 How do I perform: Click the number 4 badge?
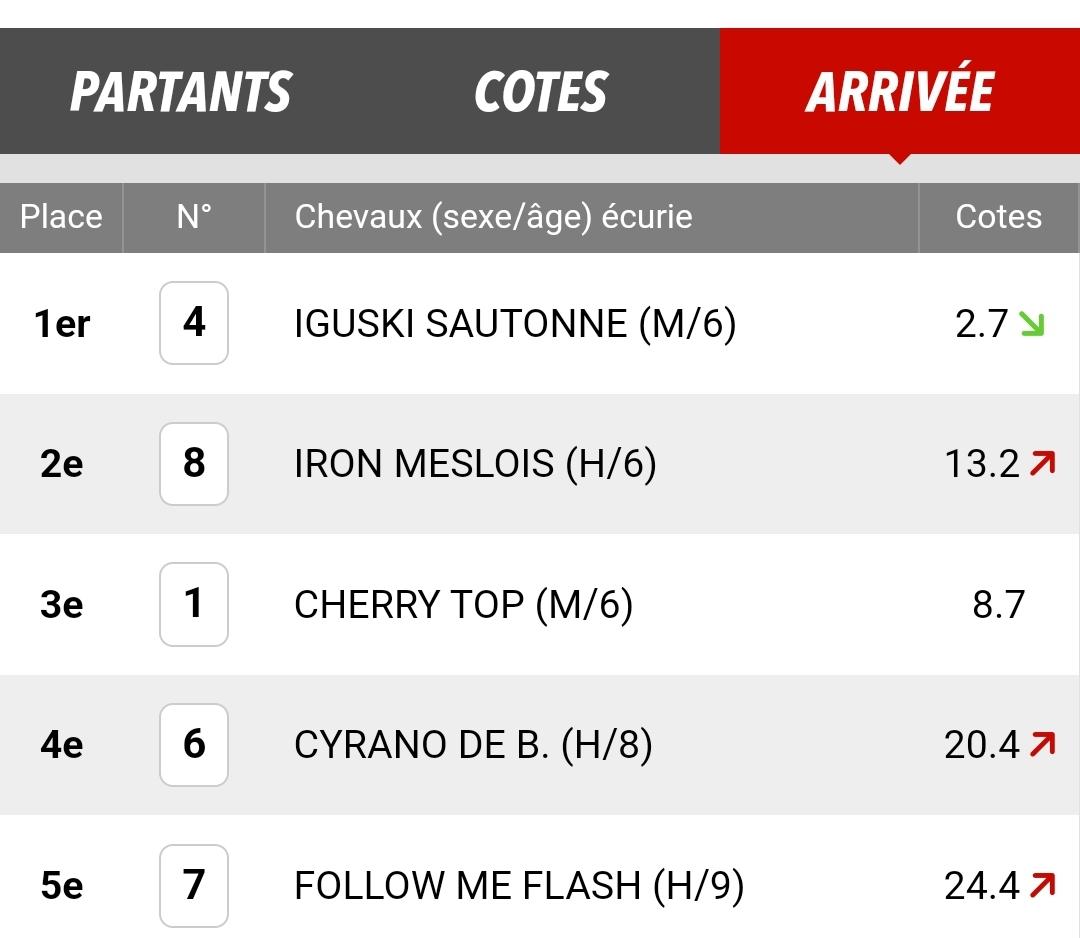[x=194, y=323]
